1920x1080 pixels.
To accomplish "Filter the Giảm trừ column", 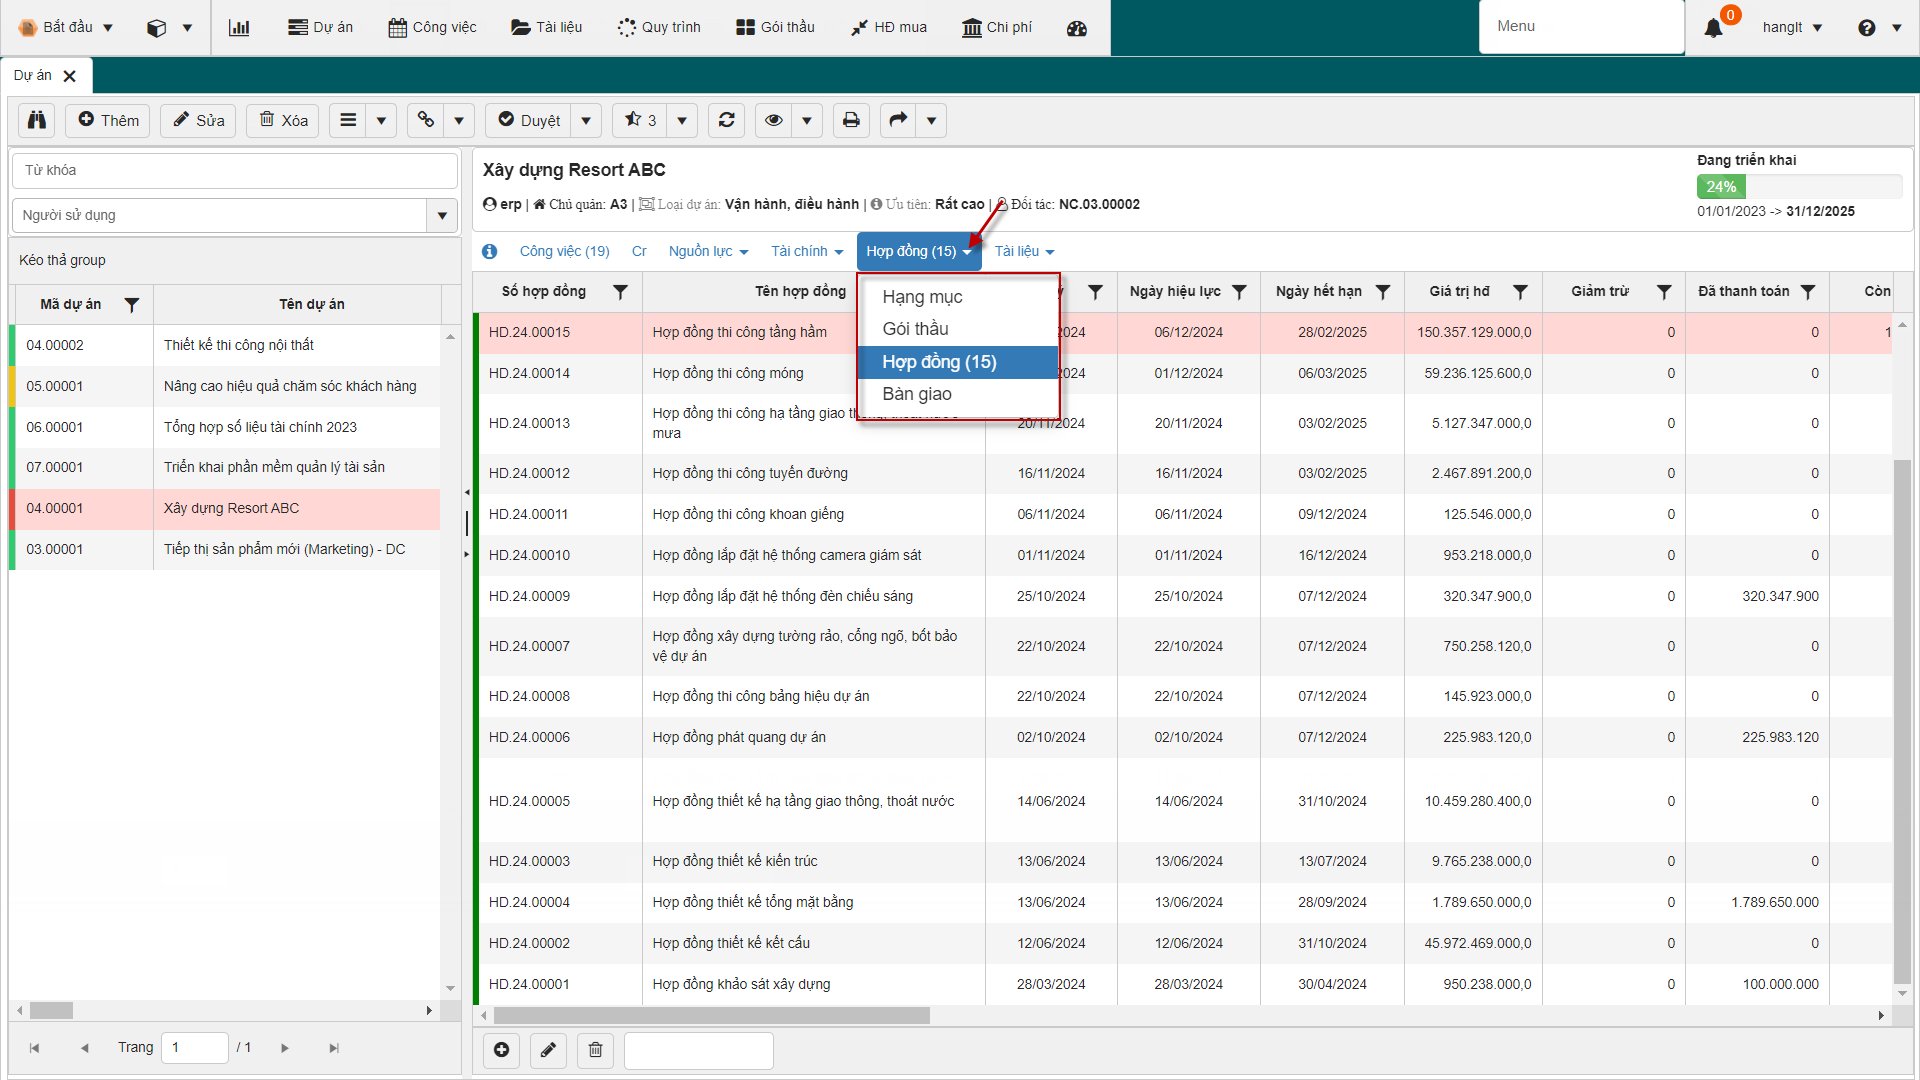I will tap(1664, 292).
